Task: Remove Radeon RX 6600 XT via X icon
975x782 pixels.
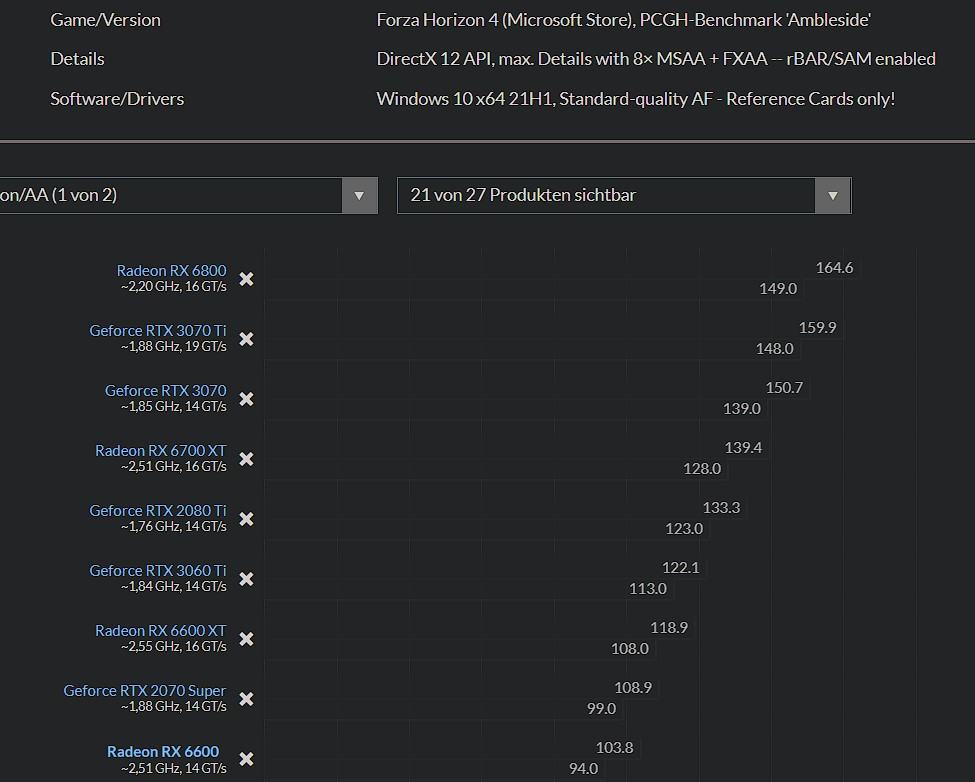Action: point(246,639)
